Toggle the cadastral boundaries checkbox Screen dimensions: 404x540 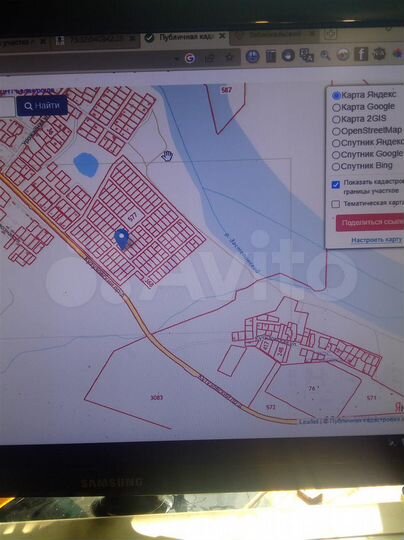pos(336,185)
